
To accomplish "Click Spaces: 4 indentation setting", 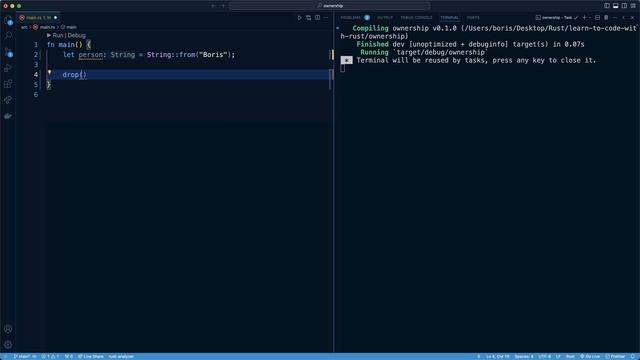I will pos(524,356).
